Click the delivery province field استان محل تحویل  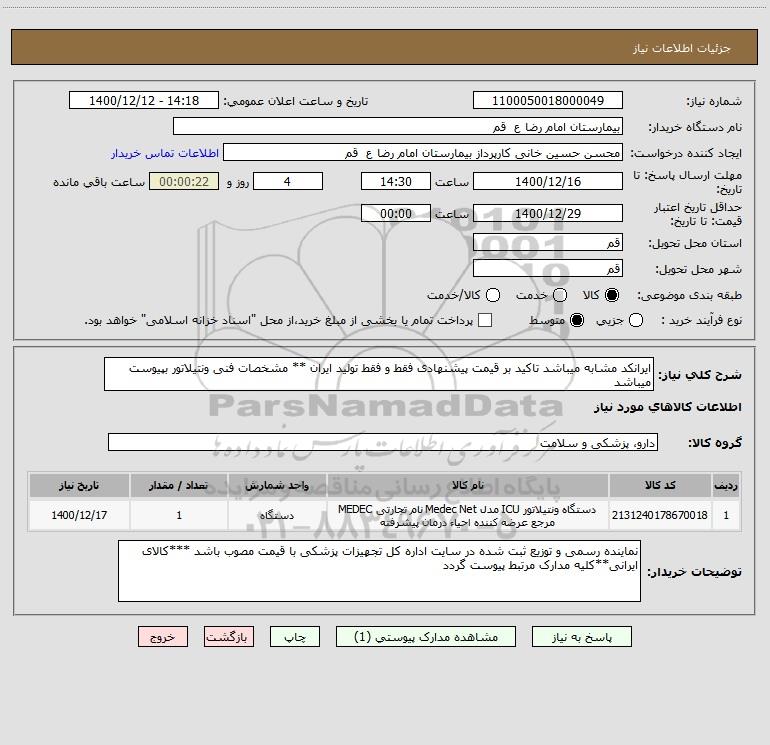(x=548, y=242)
